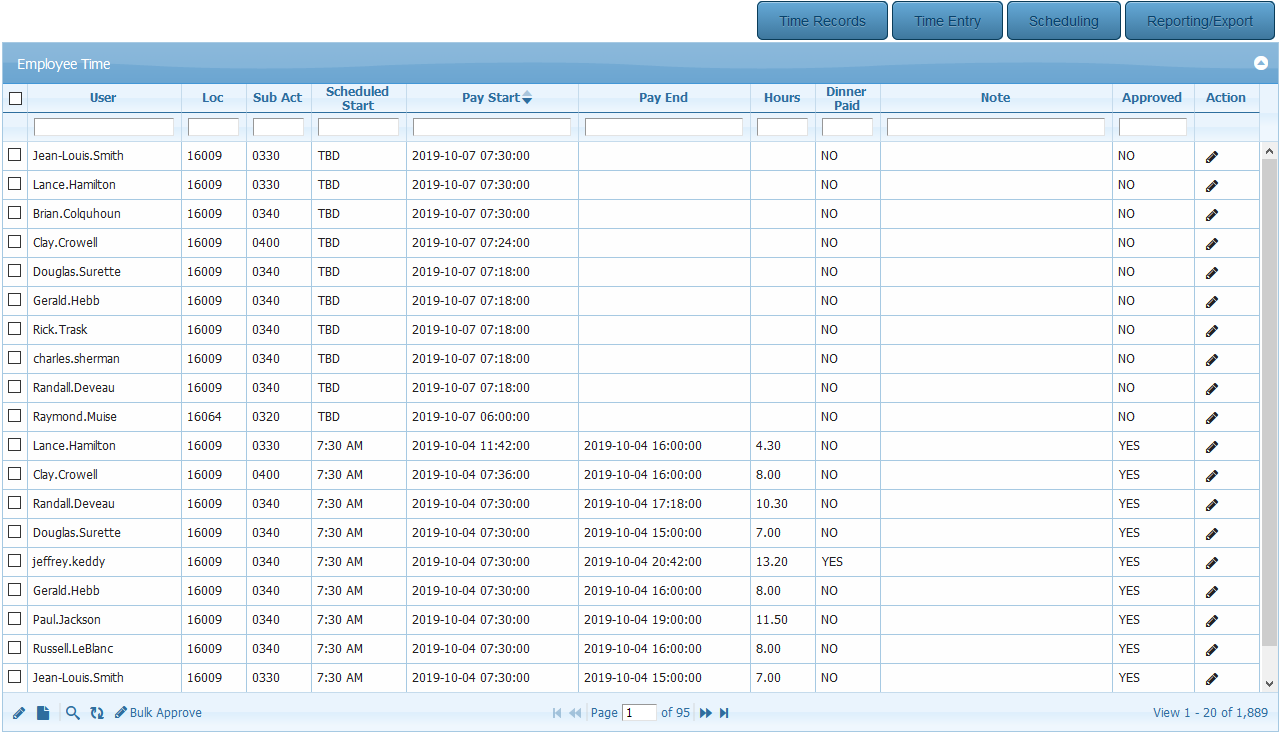Click the edit selected row pencil in footer
1282x737 pixels.
coord(19,713)
